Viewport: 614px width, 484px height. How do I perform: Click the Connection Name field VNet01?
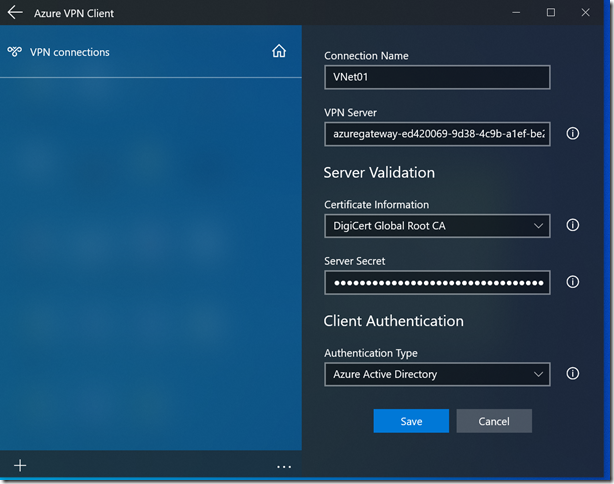pos(437,77)
